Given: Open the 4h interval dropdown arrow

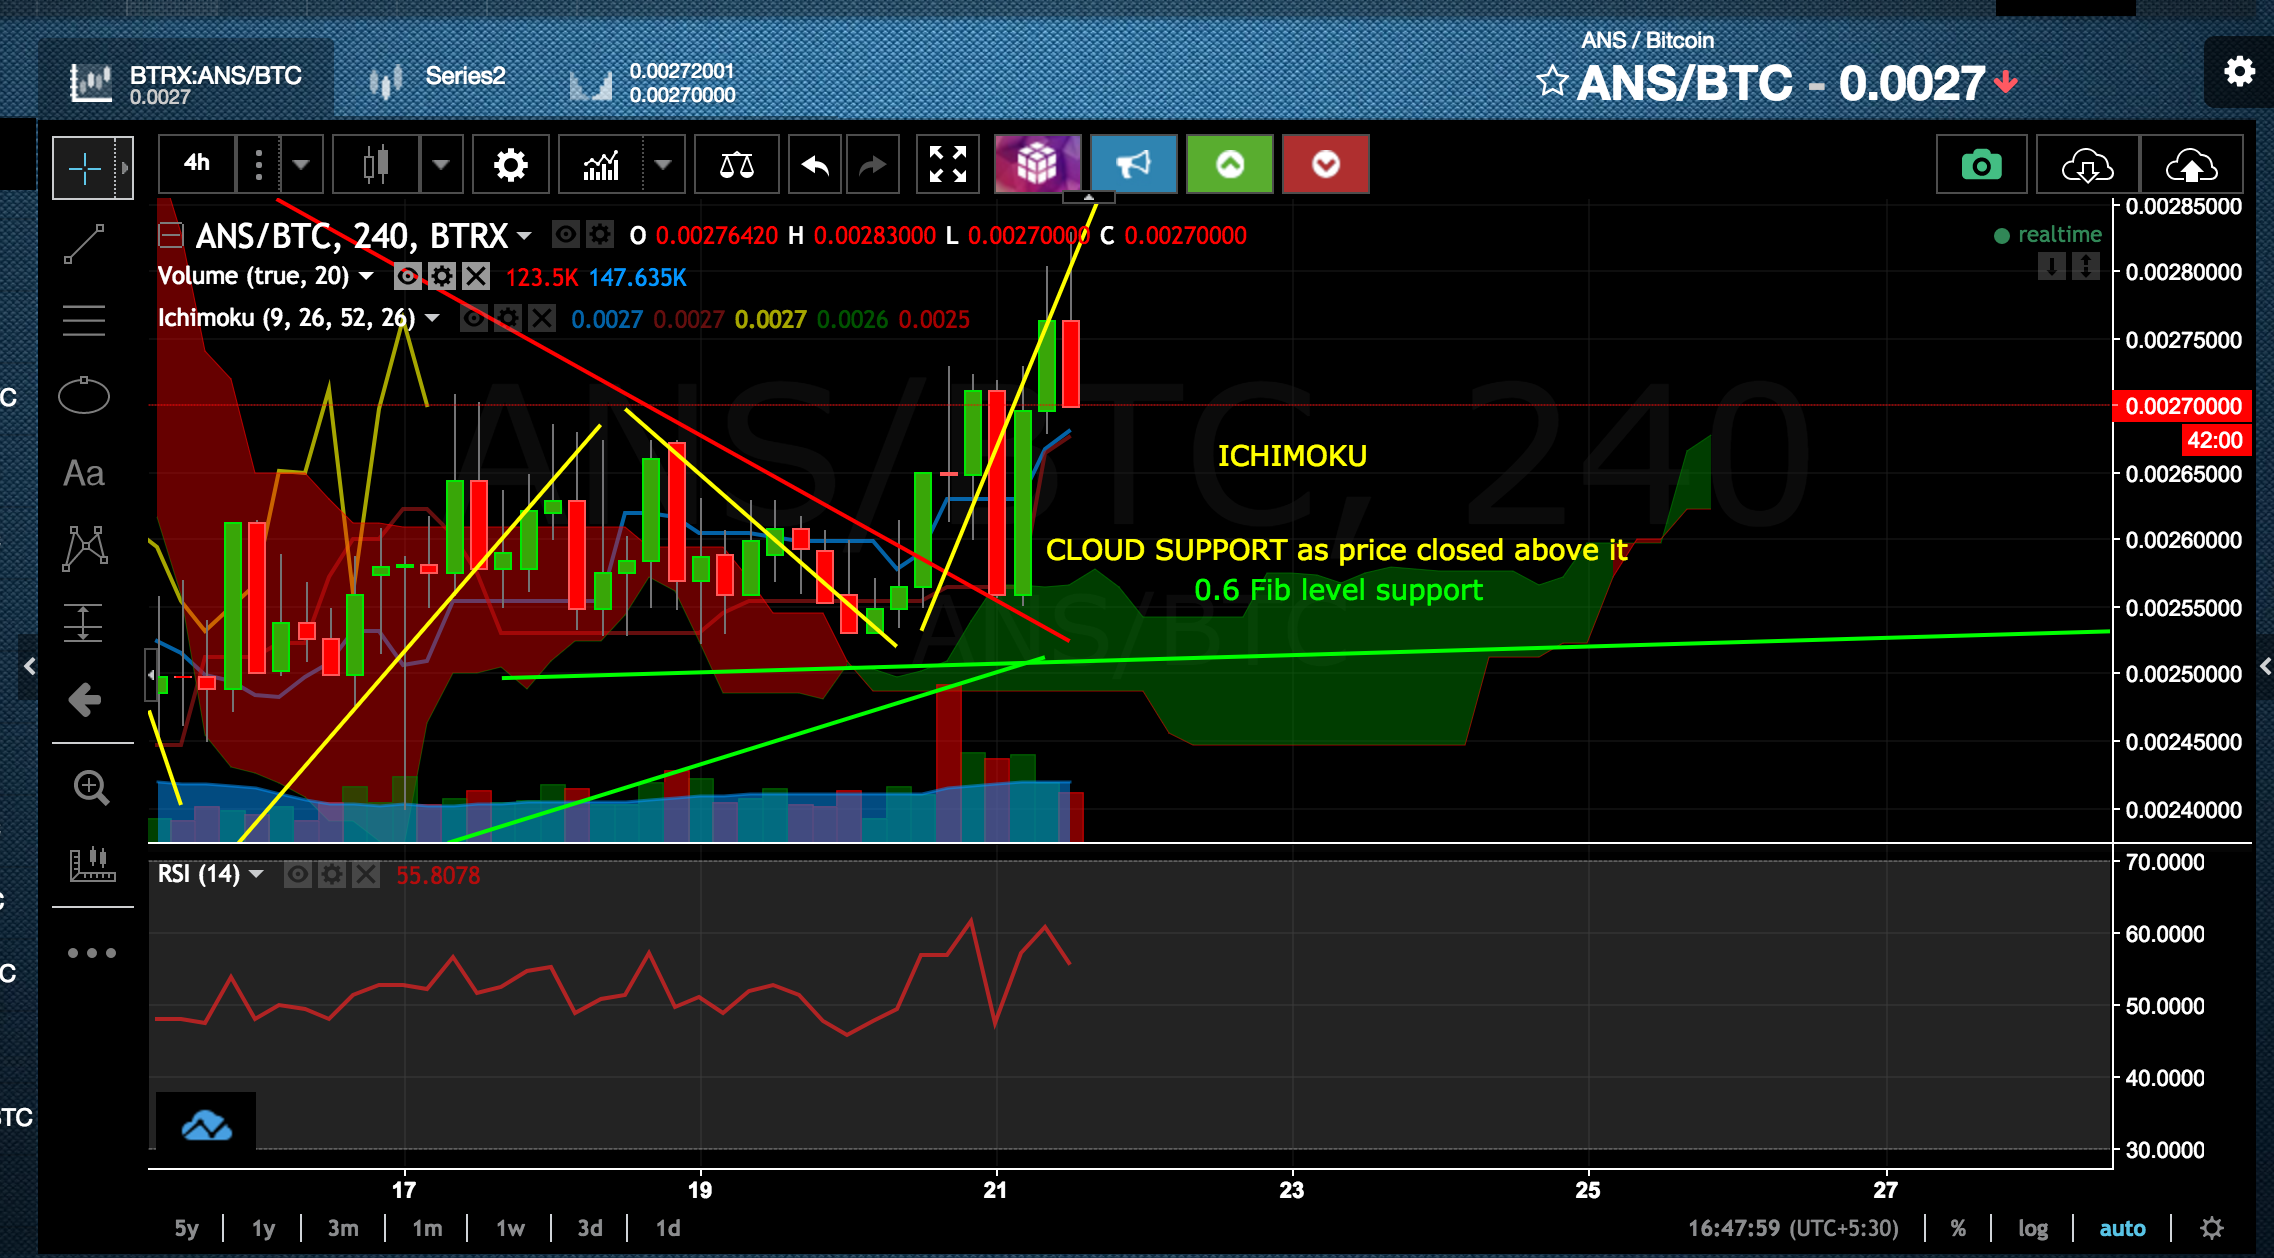Looking at the screenshot, I should coord(301,165).
